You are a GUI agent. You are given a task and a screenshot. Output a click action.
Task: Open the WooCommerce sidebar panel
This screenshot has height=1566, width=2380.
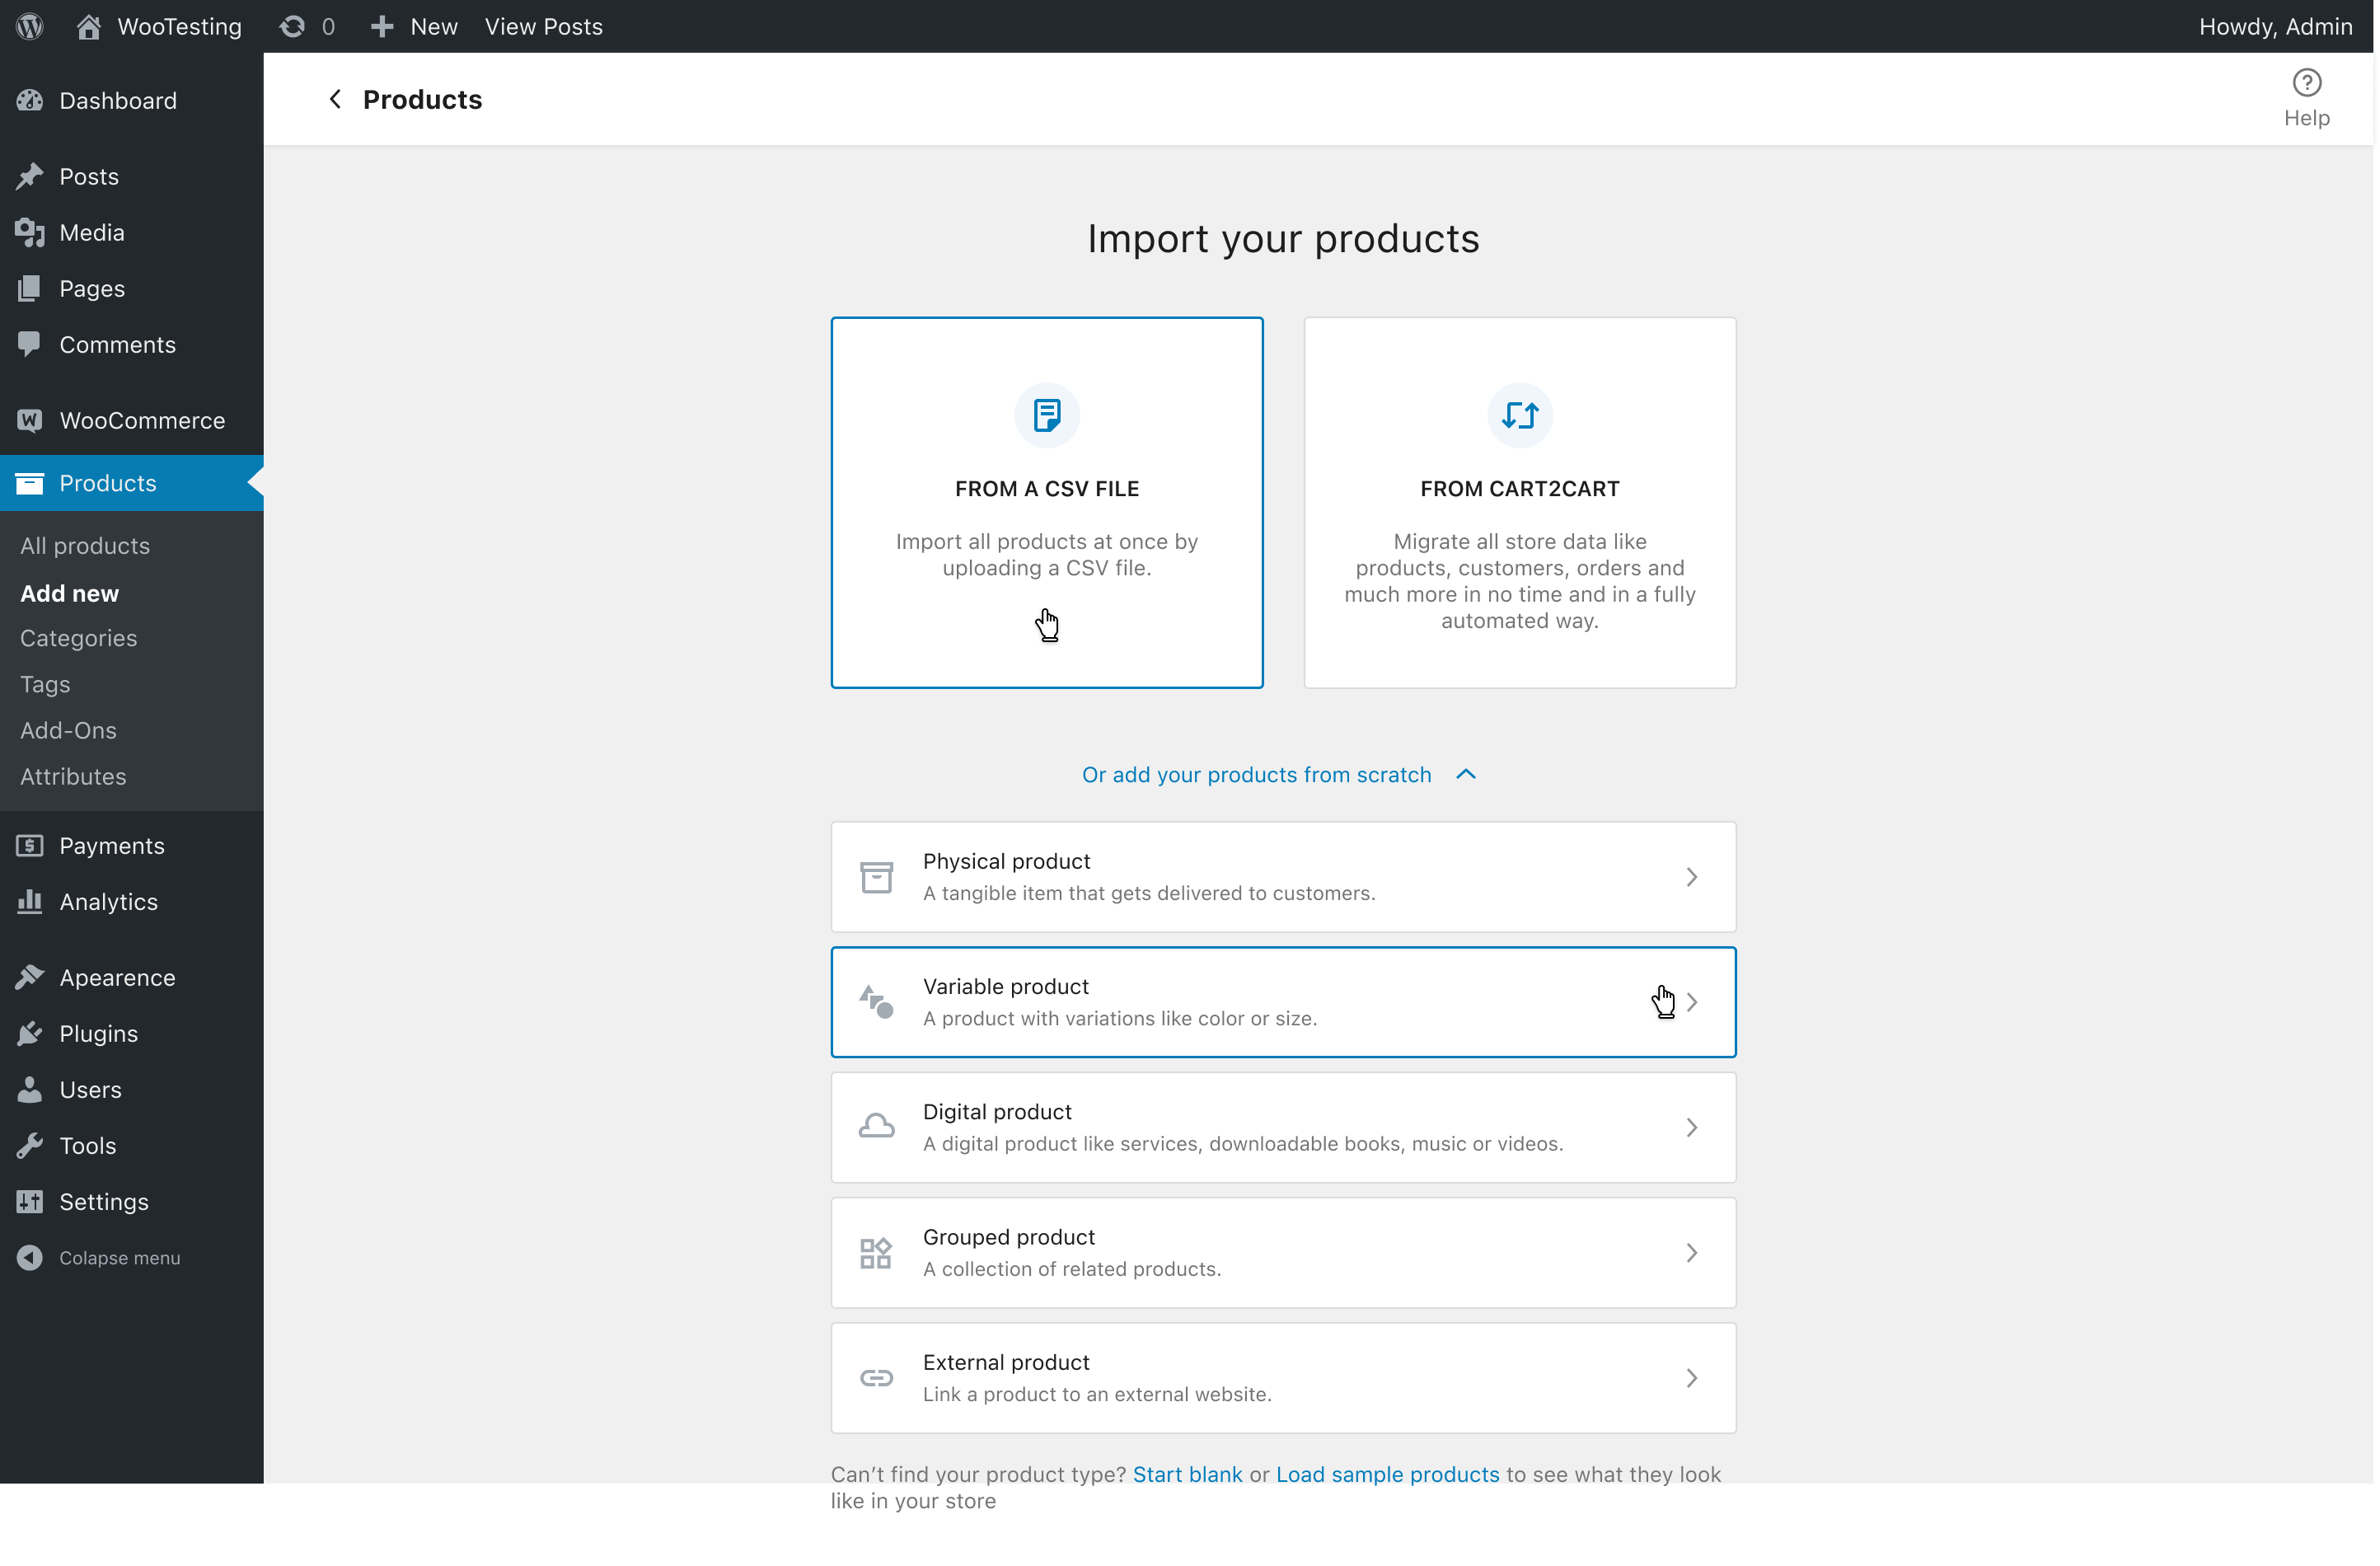point(29,420)
